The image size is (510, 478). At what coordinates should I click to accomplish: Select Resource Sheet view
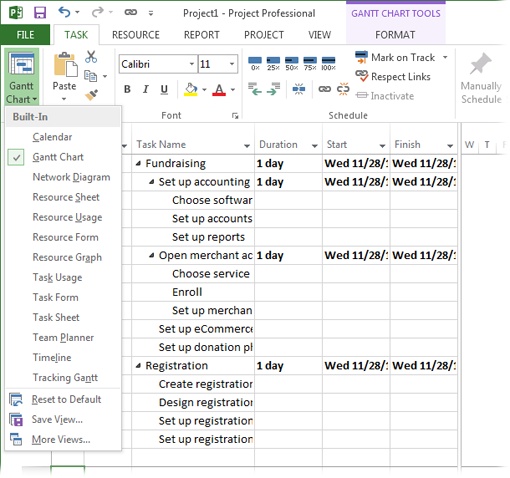[x=63, y=197]
